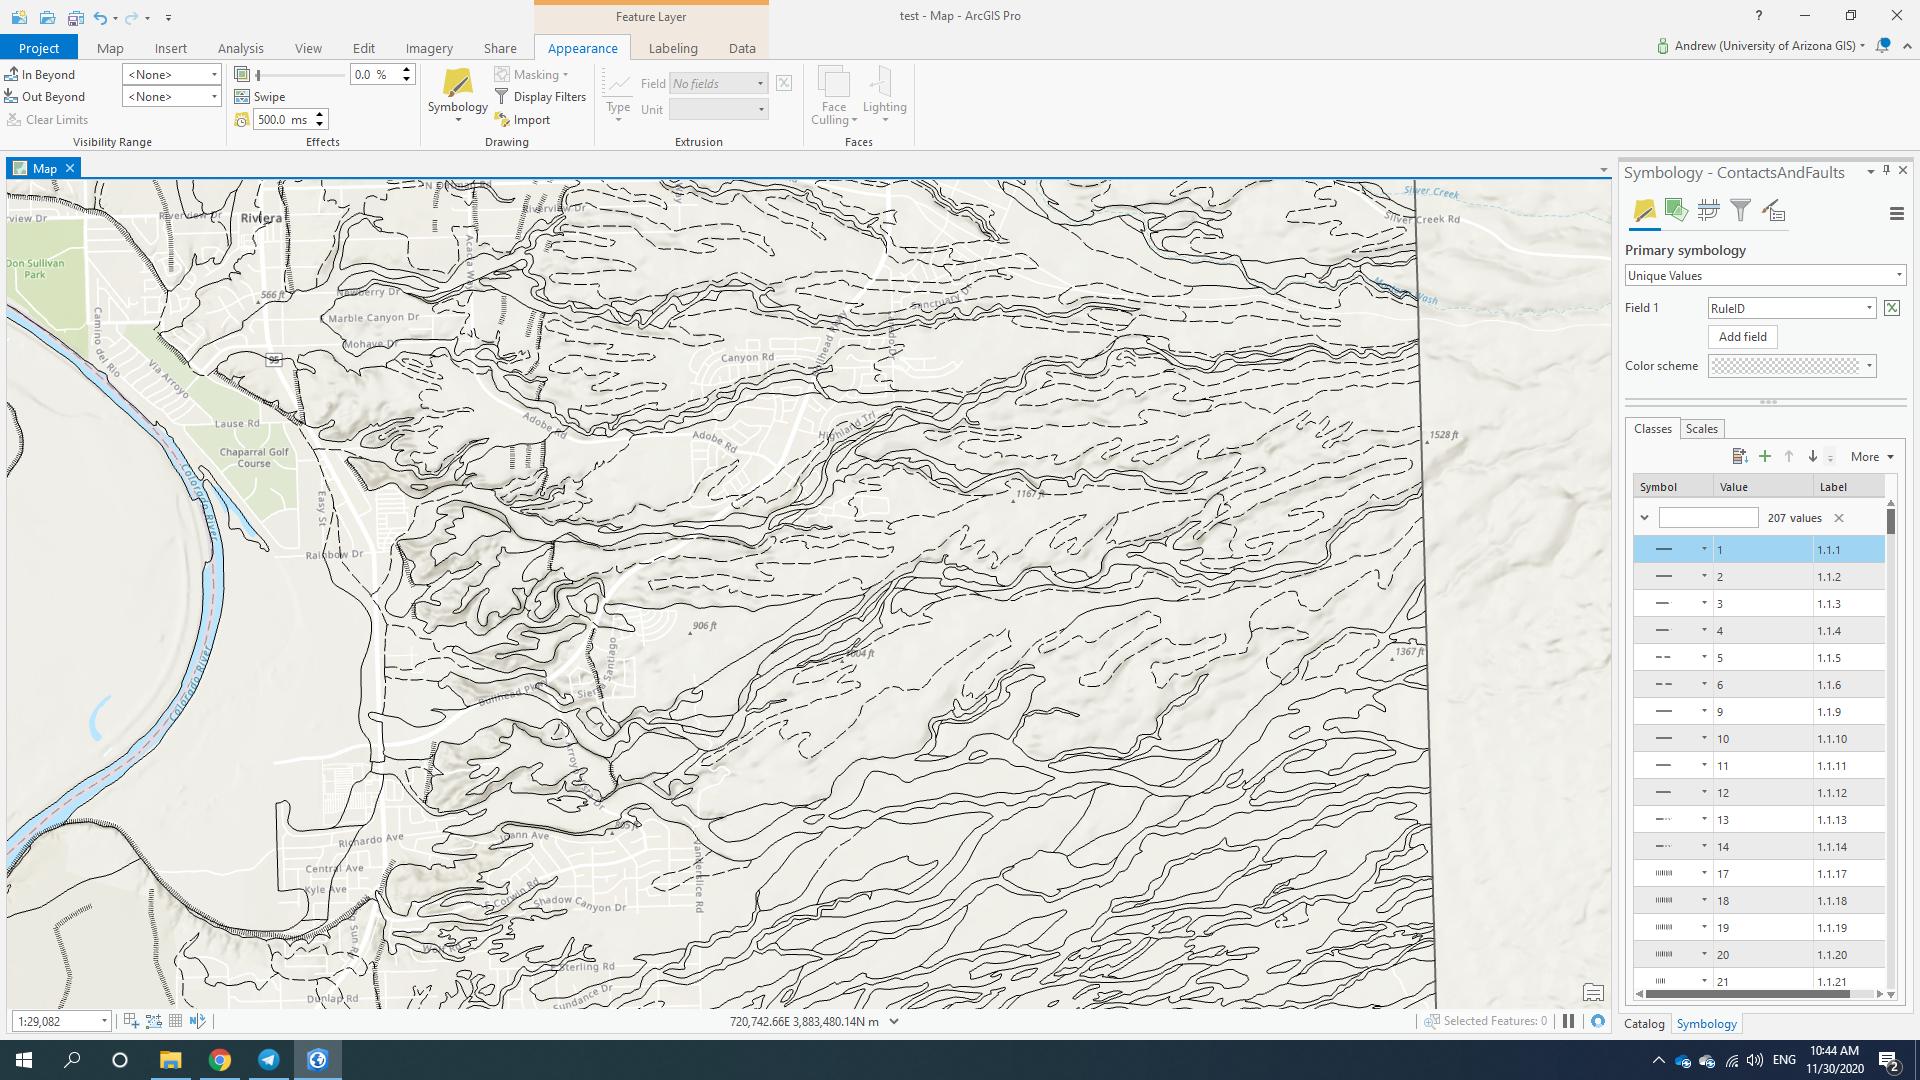Click the Undo arrow icon
The image size is (1920, 1080).
click(x=100, y=17)
